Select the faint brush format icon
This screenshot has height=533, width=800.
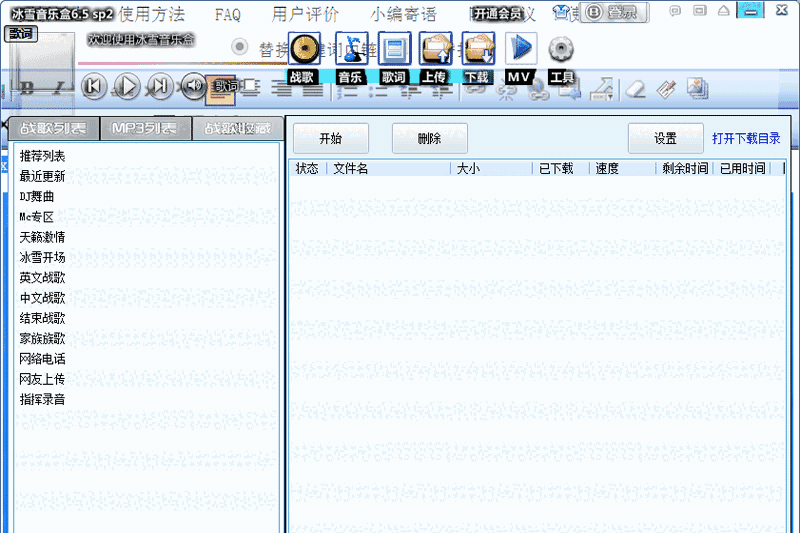click(x=666, y=89)
